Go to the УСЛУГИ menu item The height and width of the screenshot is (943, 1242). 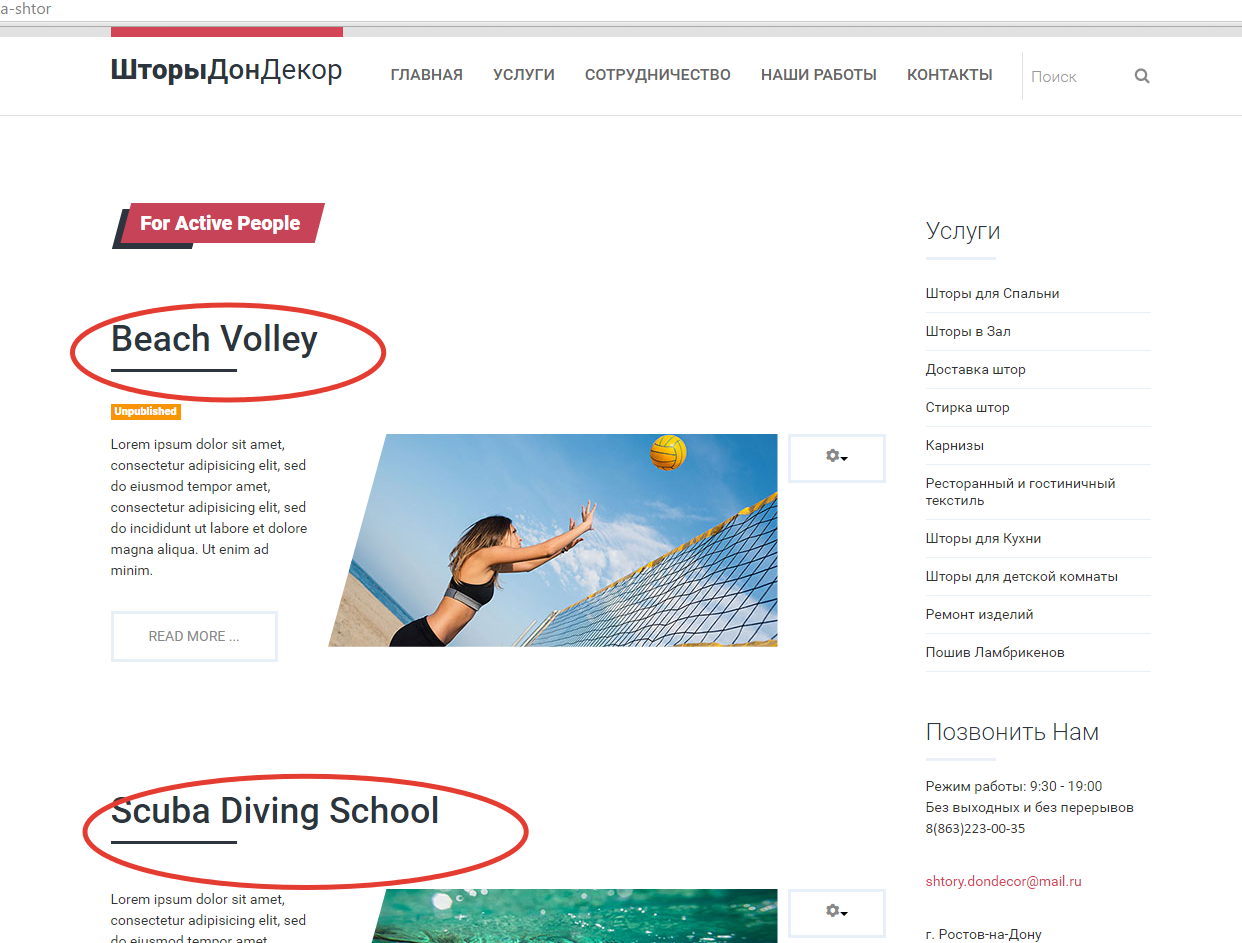(x=523, y=75)
